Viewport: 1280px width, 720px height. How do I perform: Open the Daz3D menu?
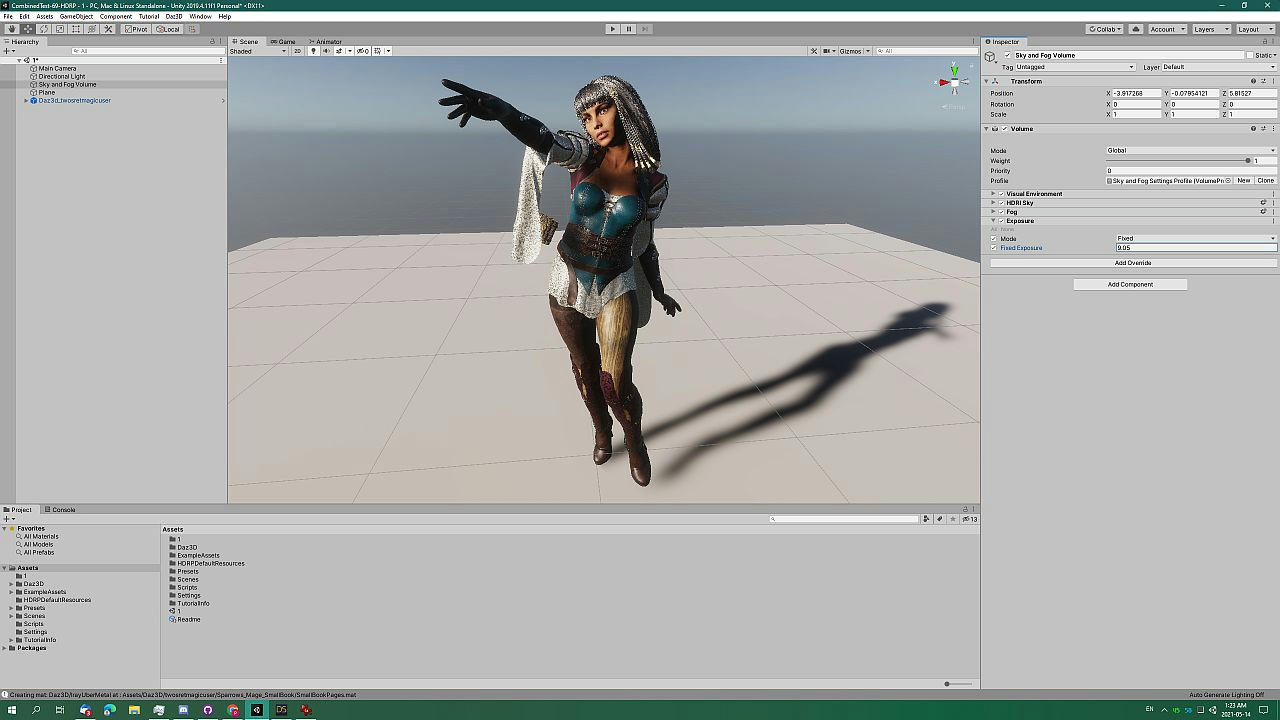coord(174,16)
